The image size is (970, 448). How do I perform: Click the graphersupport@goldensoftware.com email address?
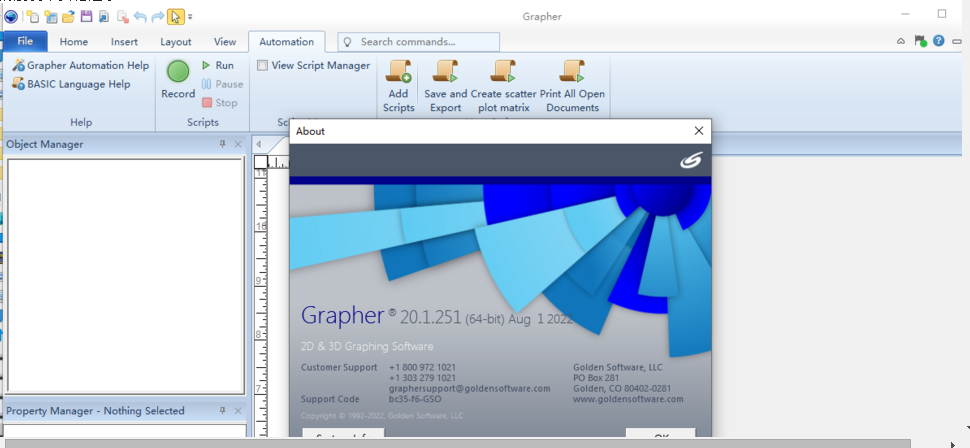point(470,389)
